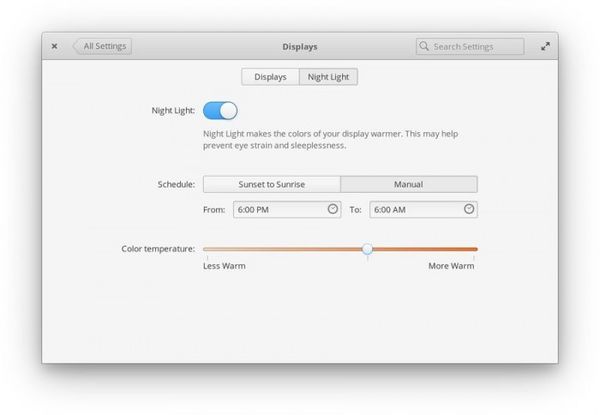The image size is (600, 415).
Task: Open the From time clock picker
Action: point(333,209)
